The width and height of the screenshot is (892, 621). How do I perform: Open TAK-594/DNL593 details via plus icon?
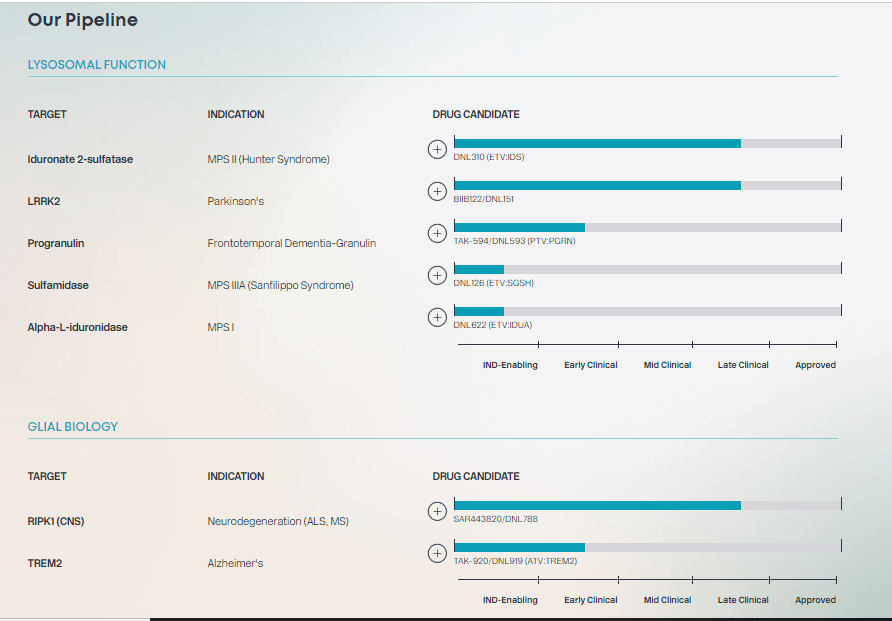point(437,233)
